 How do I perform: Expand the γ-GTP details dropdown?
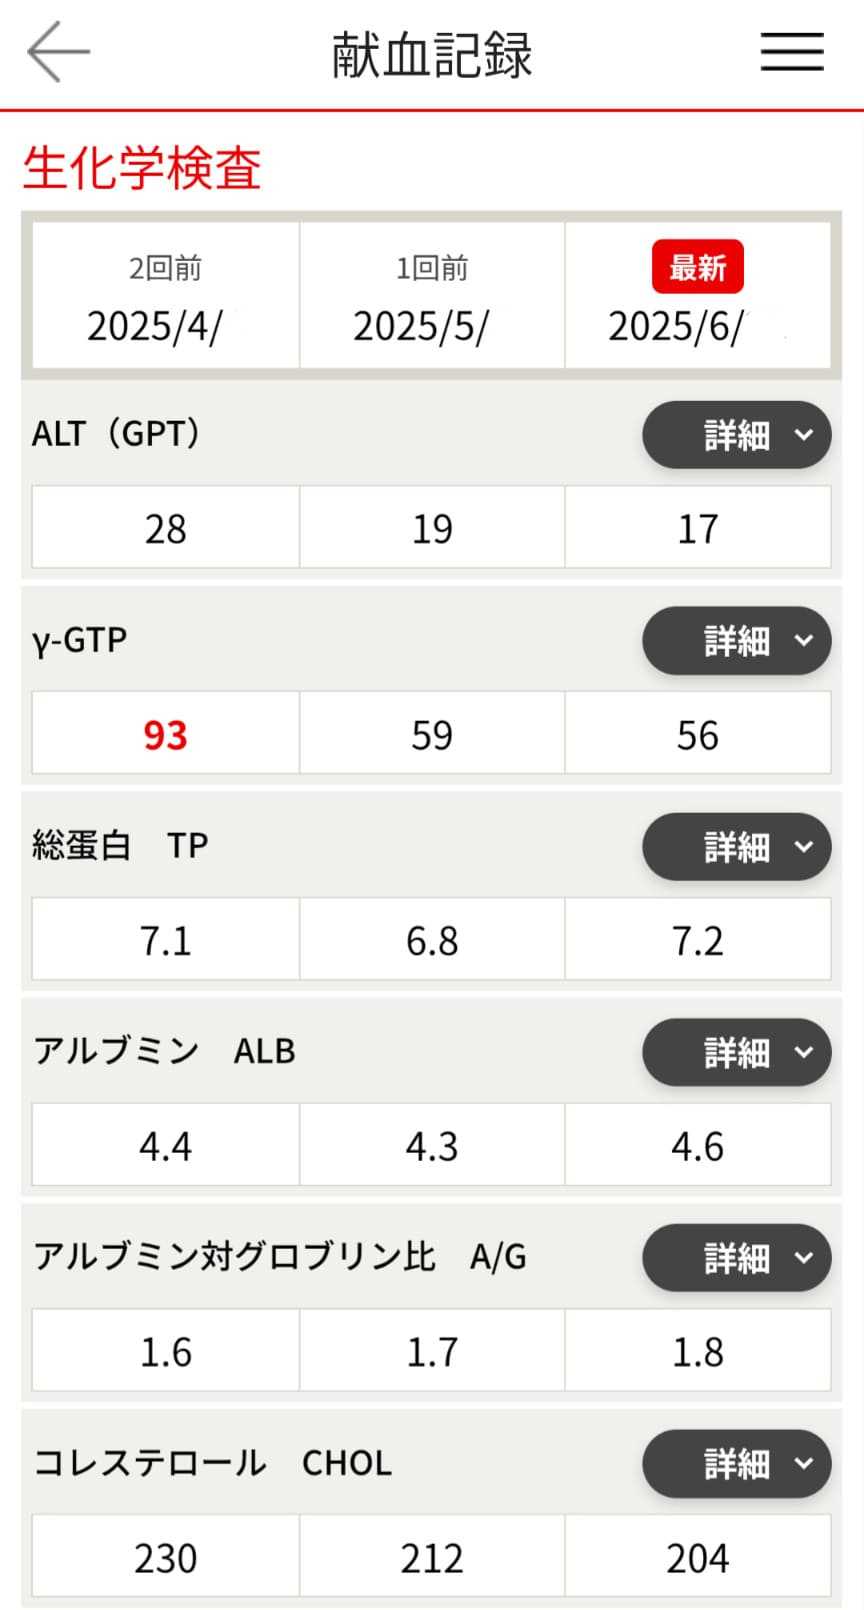click(736, 641)
